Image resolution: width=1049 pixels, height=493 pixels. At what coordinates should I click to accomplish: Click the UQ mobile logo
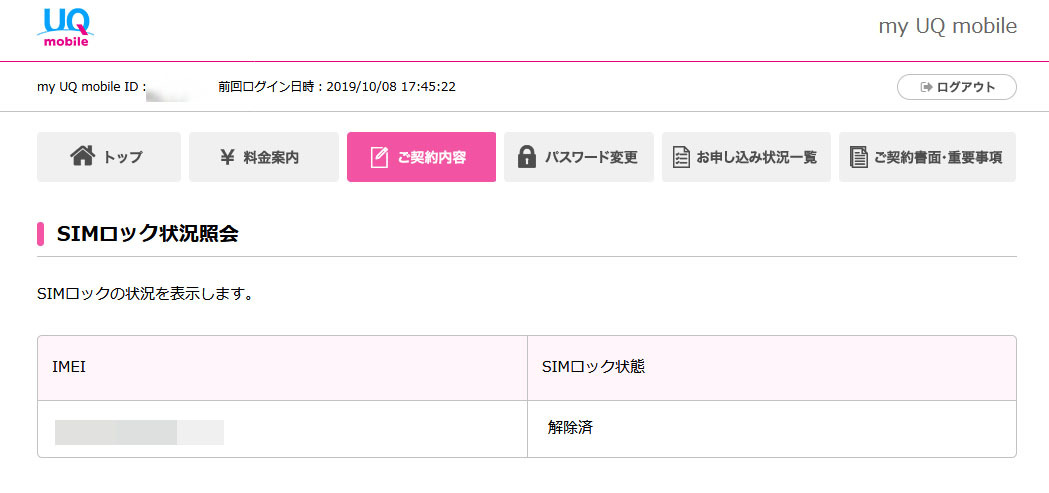tap(67, 27)
